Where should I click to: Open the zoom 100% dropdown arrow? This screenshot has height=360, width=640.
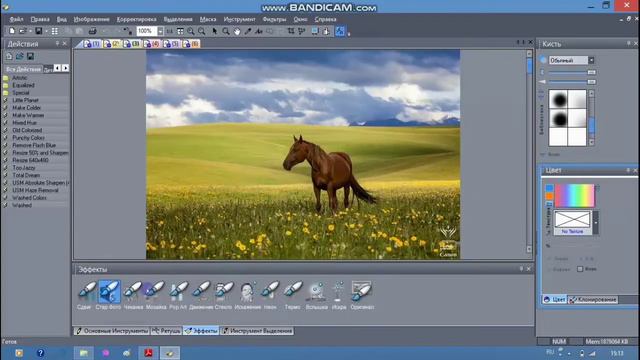pos(160,31)
